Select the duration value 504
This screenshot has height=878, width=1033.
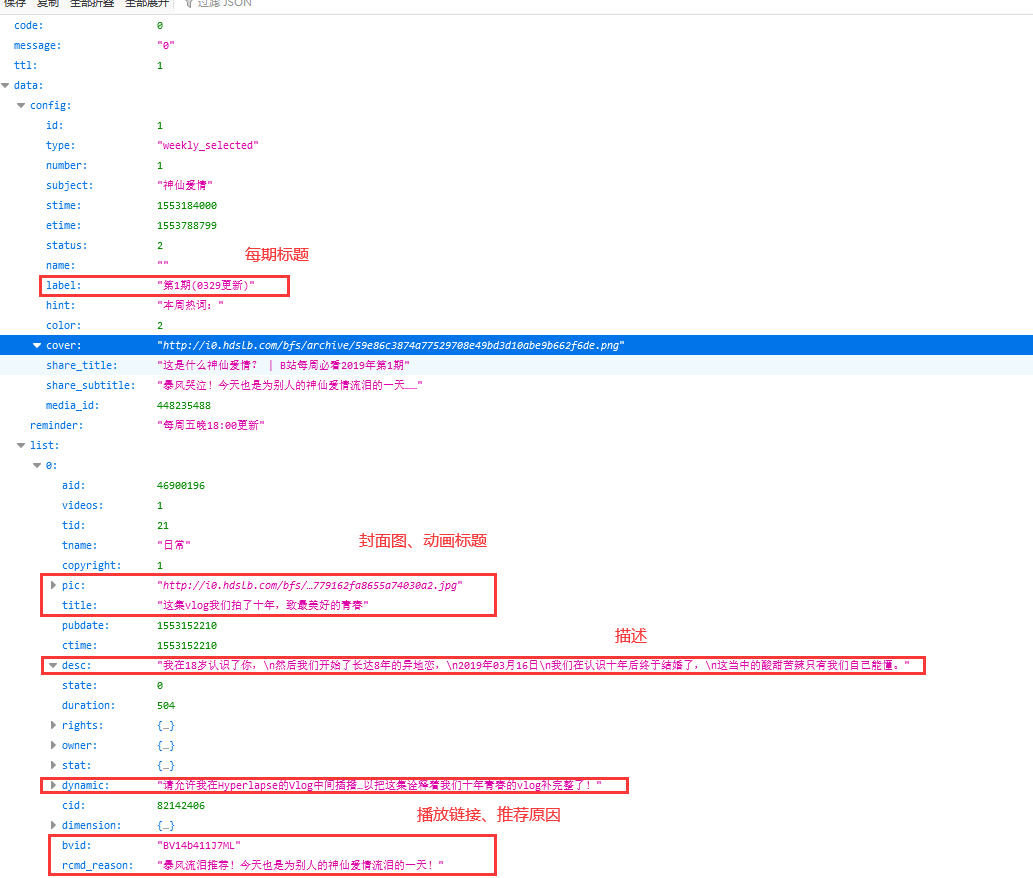pos(166,705)
